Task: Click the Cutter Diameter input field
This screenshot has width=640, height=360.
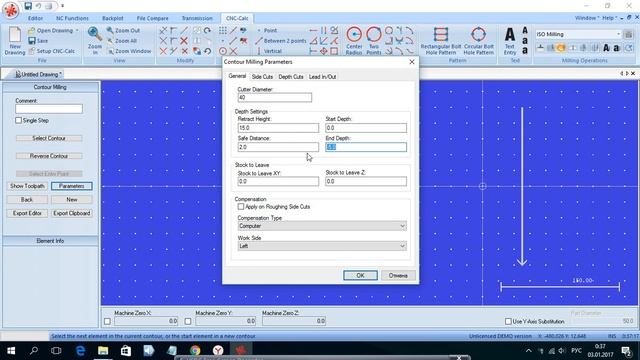Action: (x=275, y=98)
